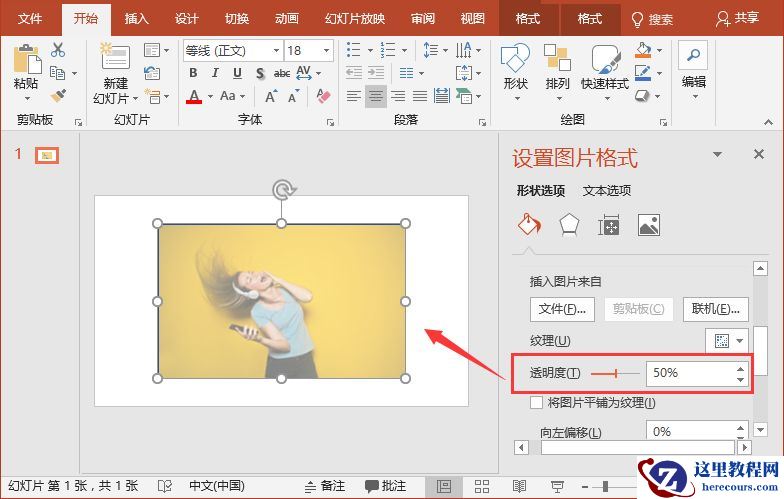Enable tile picture as texture checkbox
784x499 pixels.
[x=537, y=402]
